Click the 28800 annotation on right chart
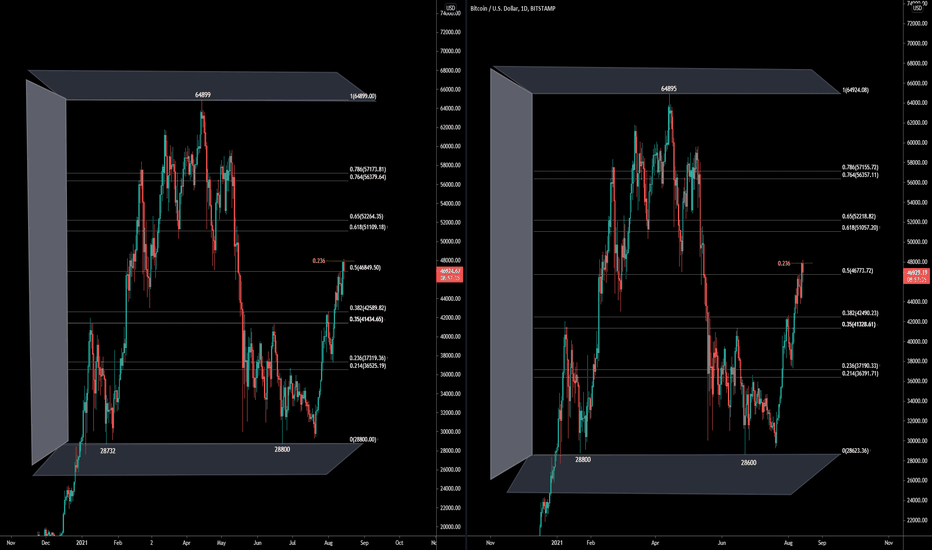Viewport: 932px width, 550px height. 583,460
